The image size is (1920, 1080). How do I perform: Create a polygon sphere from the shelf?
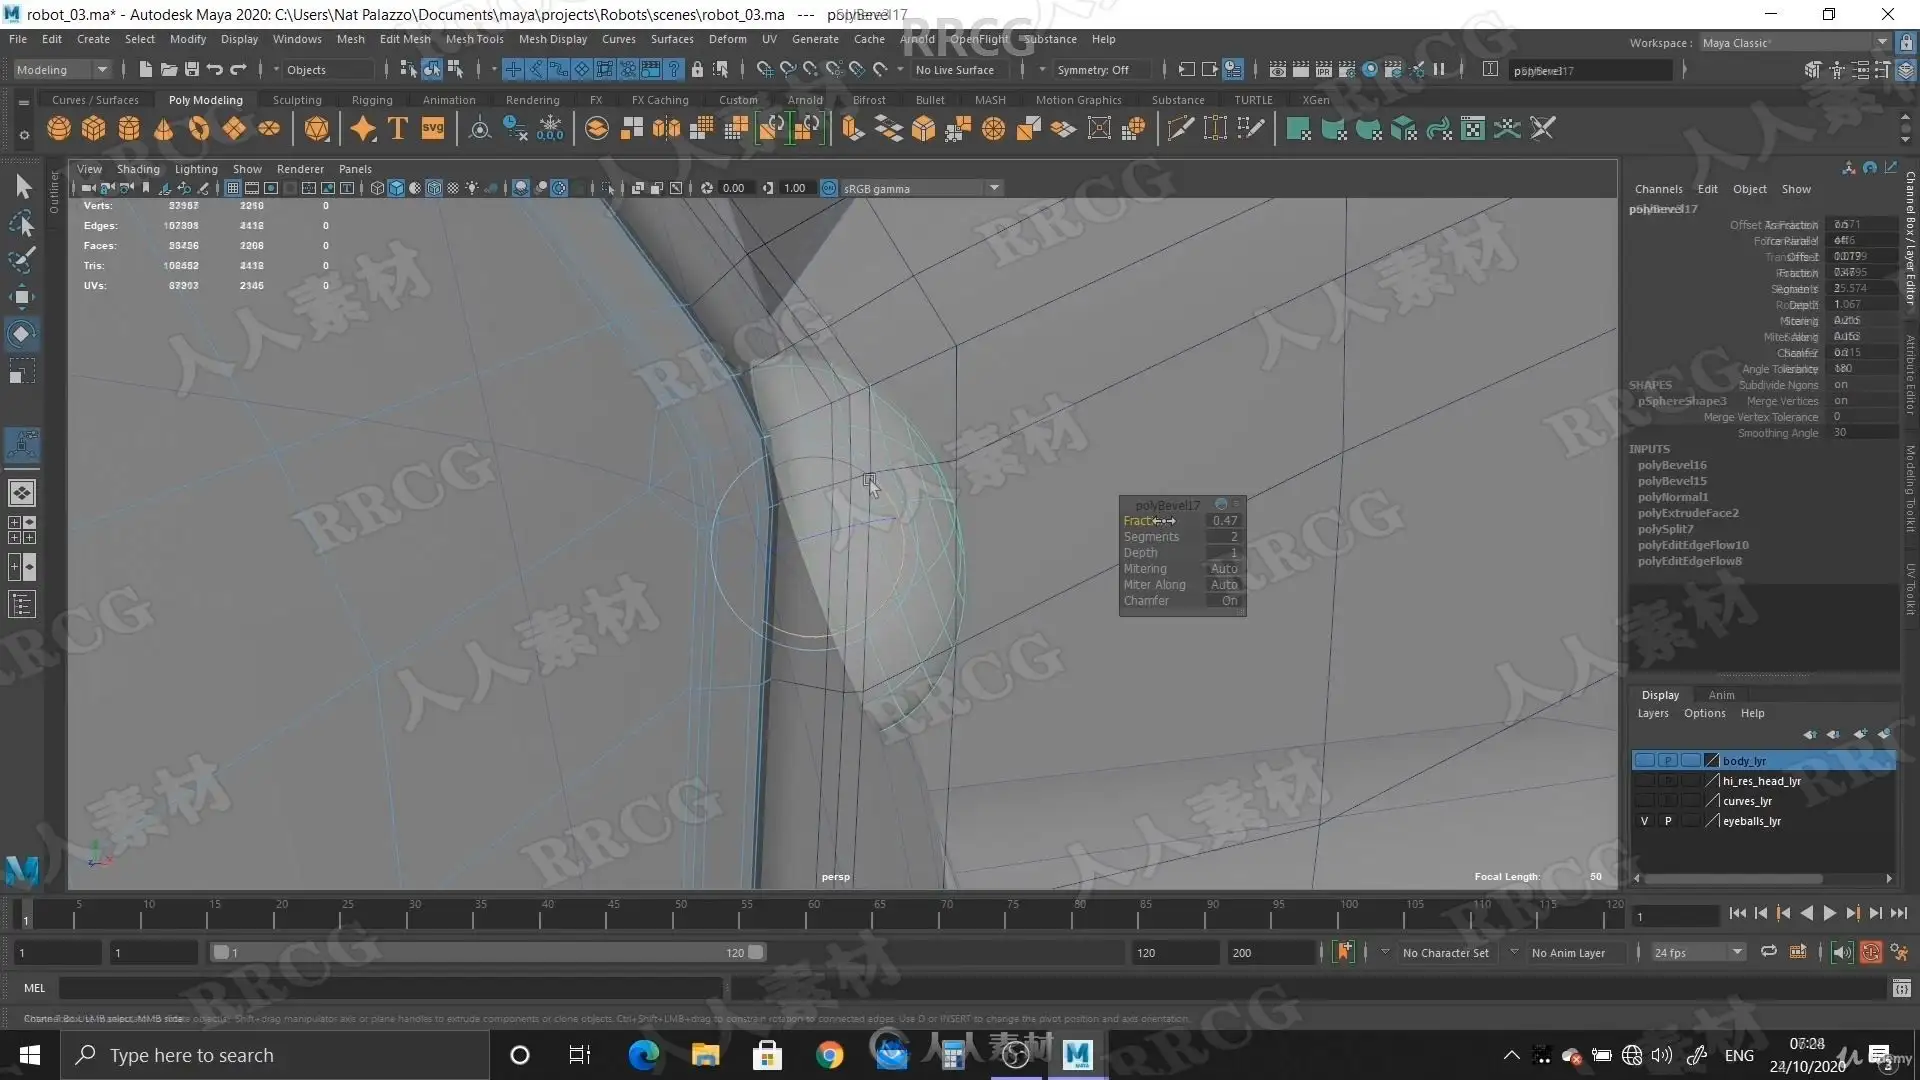tap(59, 129)
